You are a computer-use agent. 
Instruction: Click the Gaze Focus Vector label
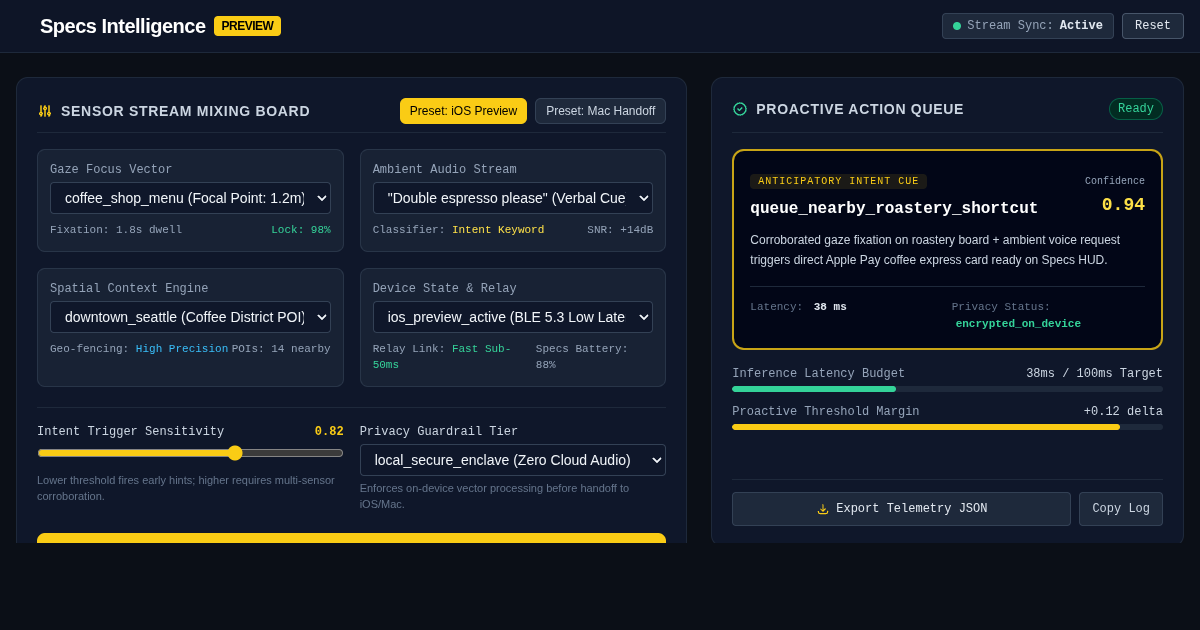click(111, 170)
